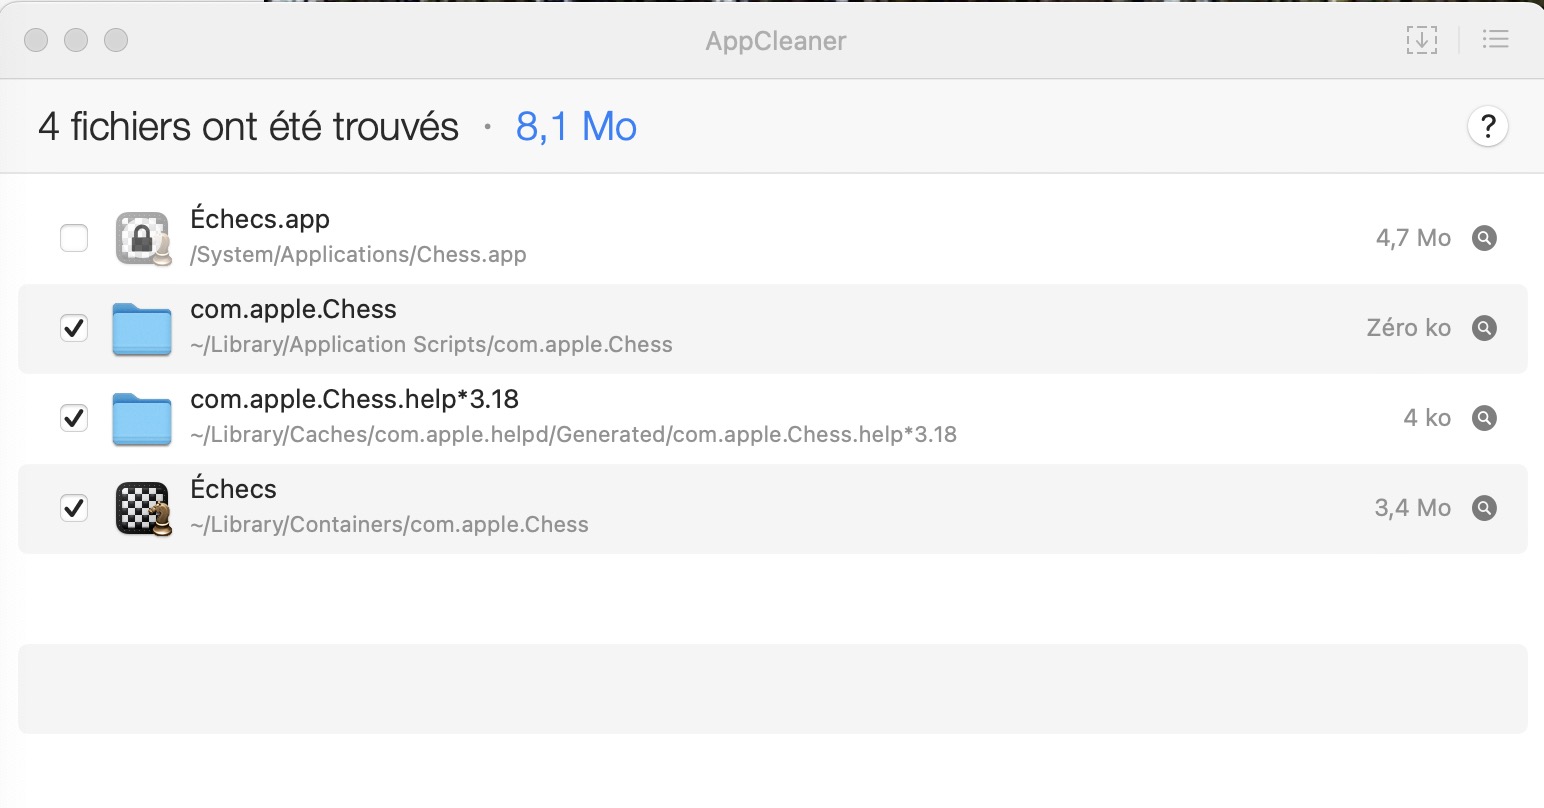1544x808 pixels.
Task: Reveal Containers Échecs item with magnifier
Action: [1484, 508]
